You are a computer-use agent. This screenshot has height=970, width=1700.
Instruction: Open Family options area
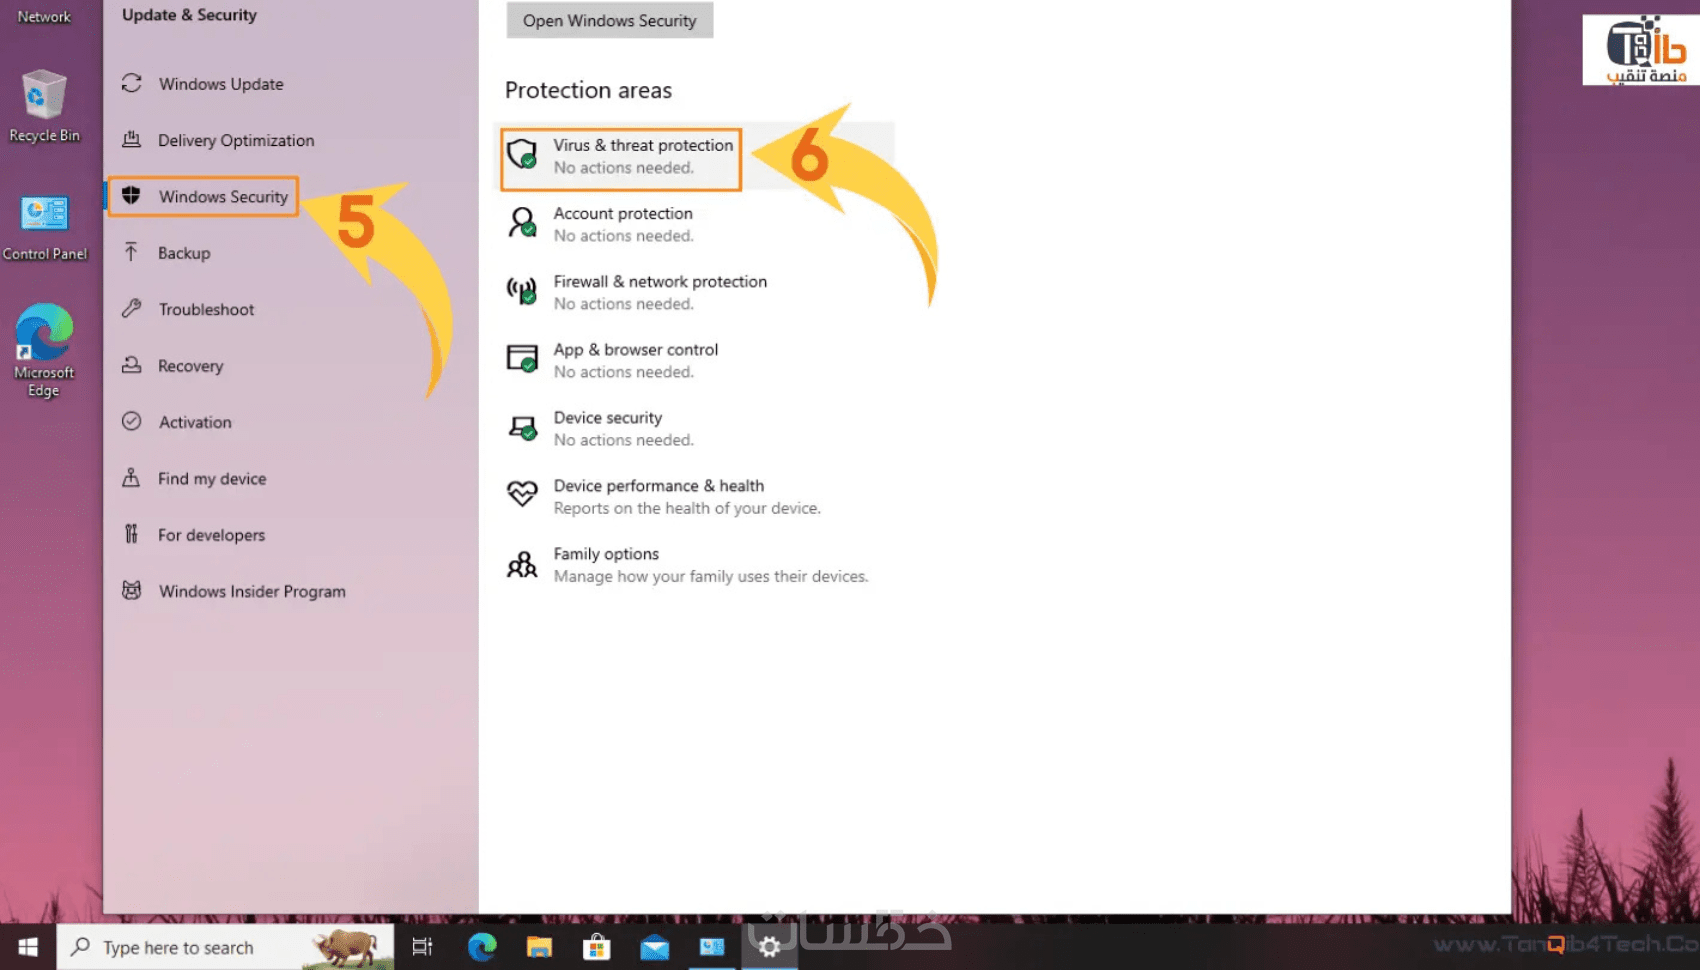click(687, 564)
